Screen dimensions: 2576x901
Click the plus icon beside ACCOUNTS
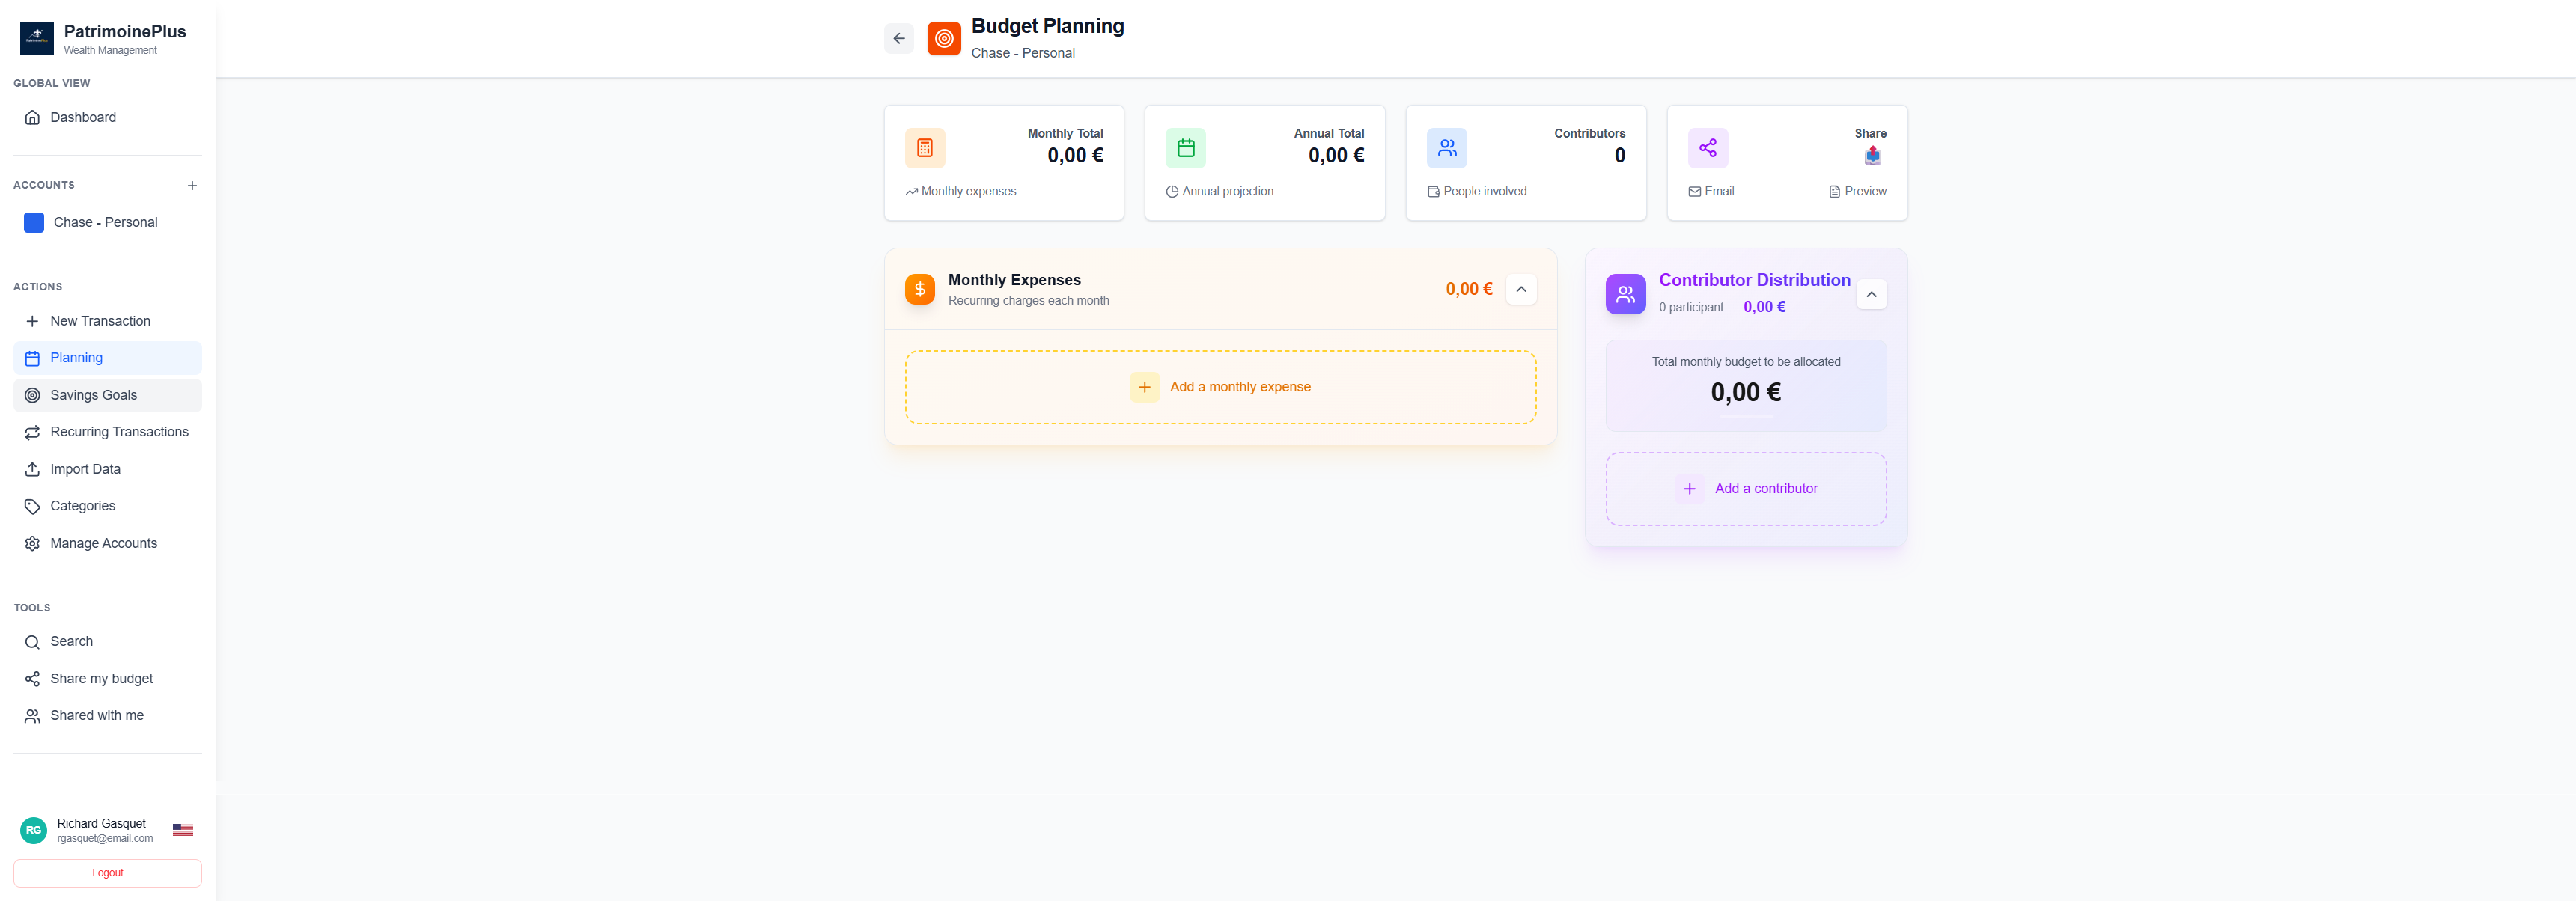coord(192,186)
